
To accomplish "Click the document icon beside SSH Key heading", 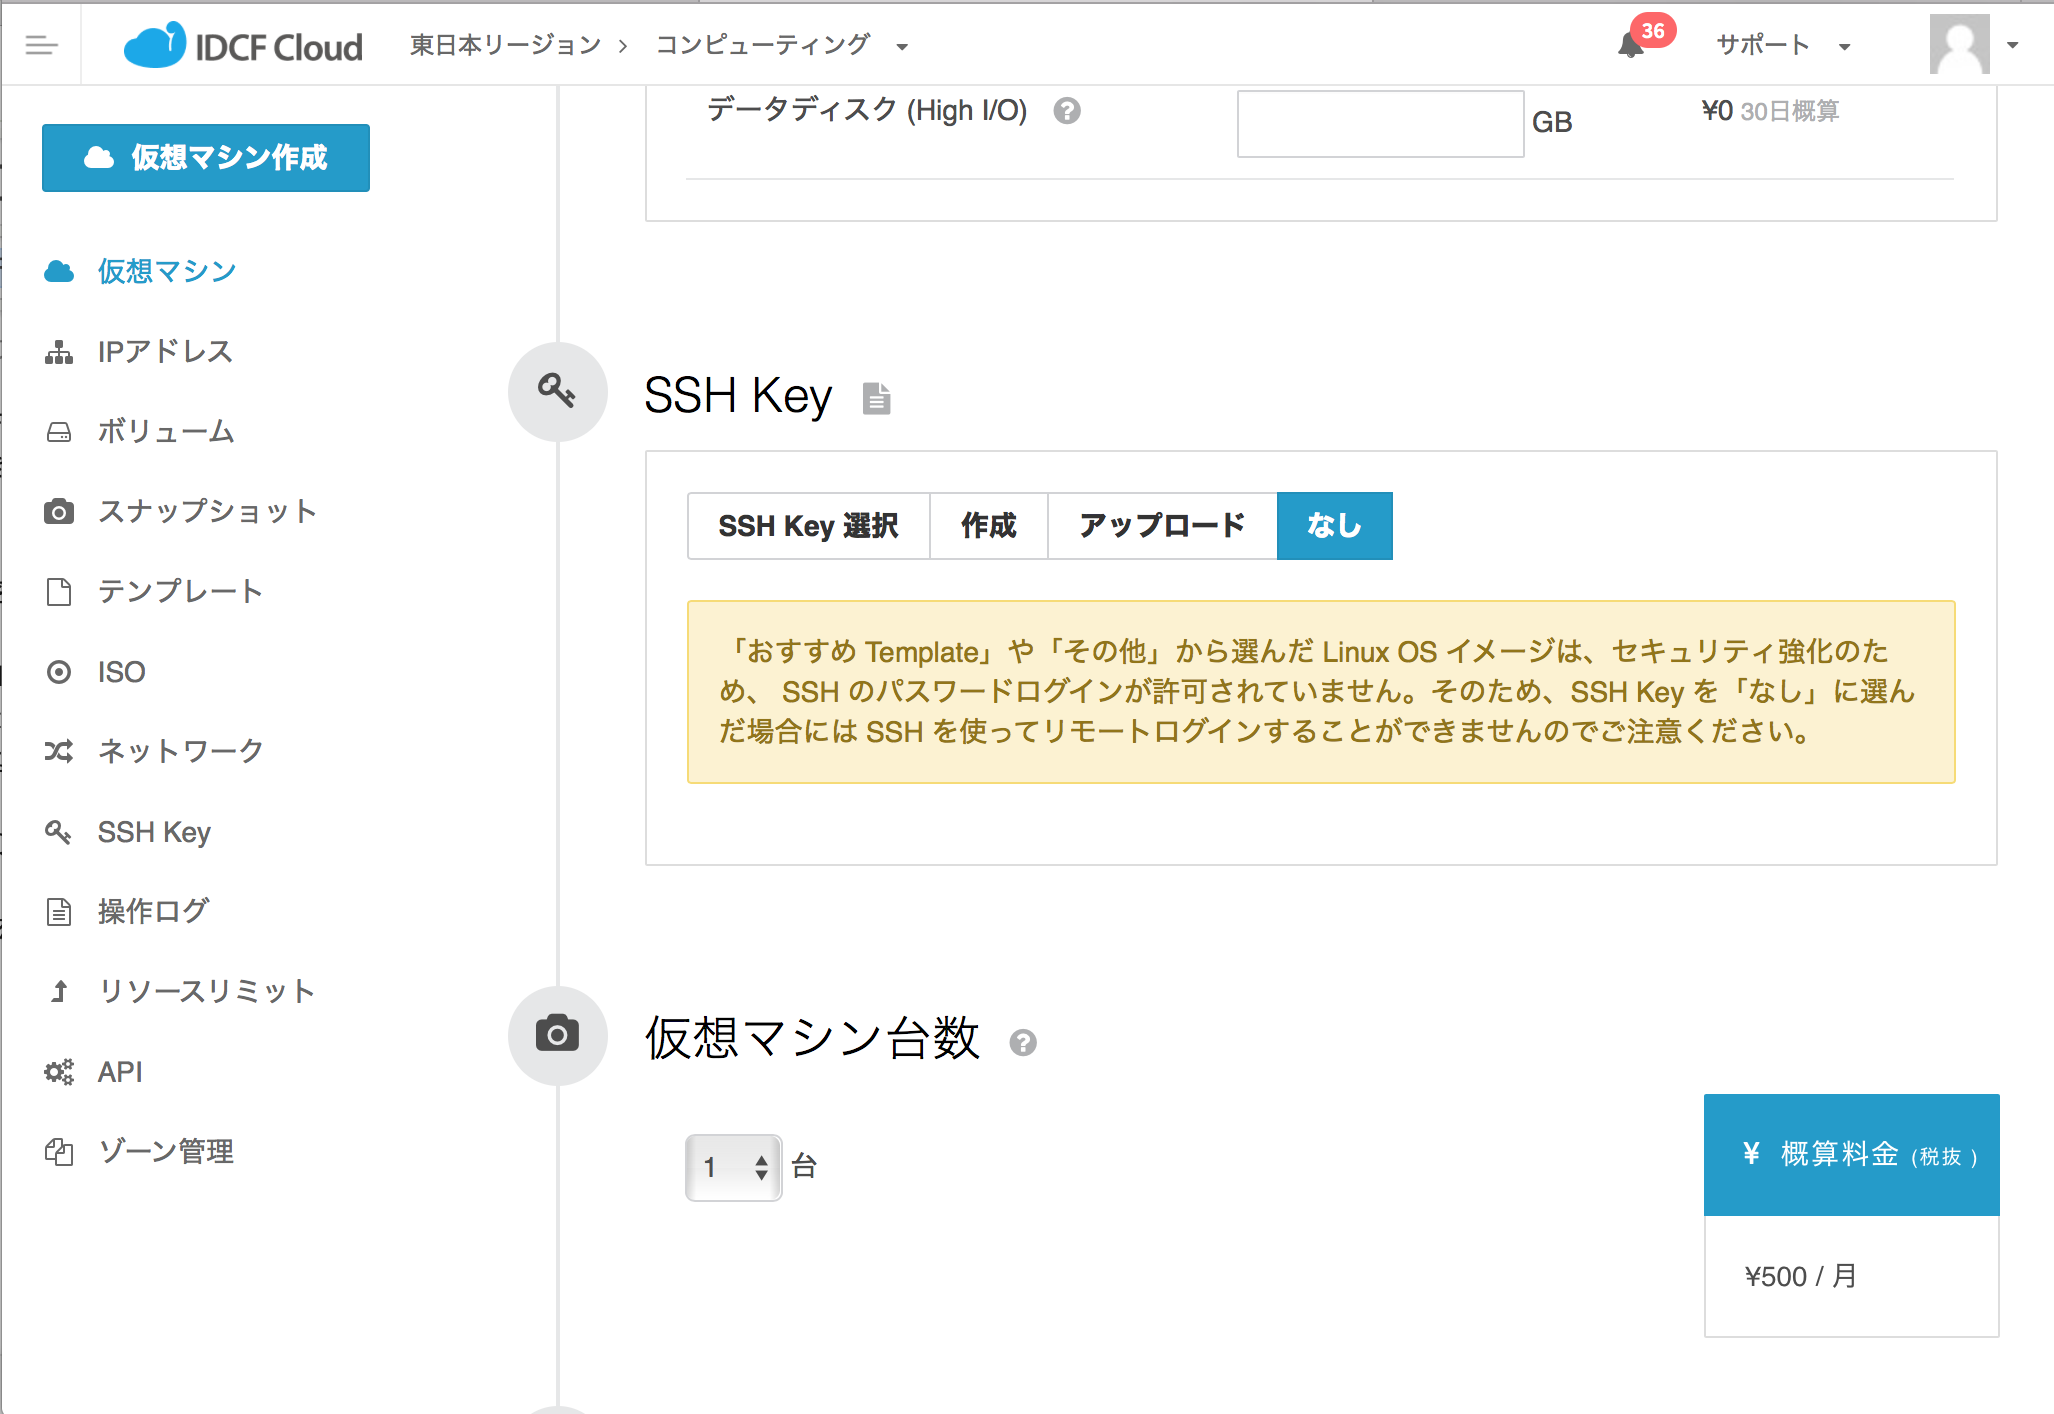I will point(876,398).
